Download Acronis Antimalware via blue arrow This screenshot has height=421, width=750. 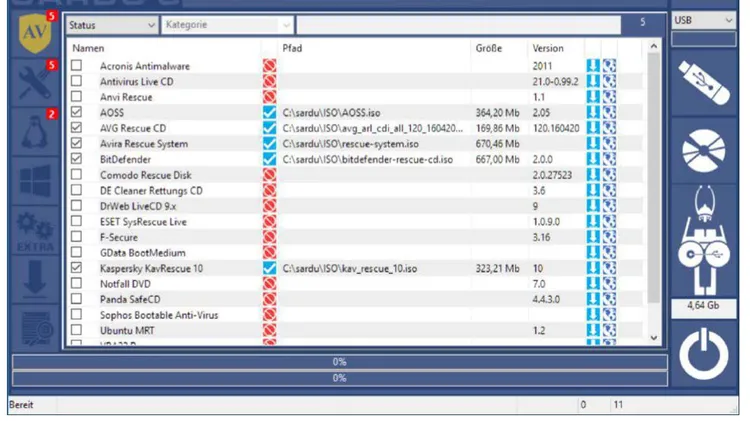pyautogui.click(x=593, y=66)
